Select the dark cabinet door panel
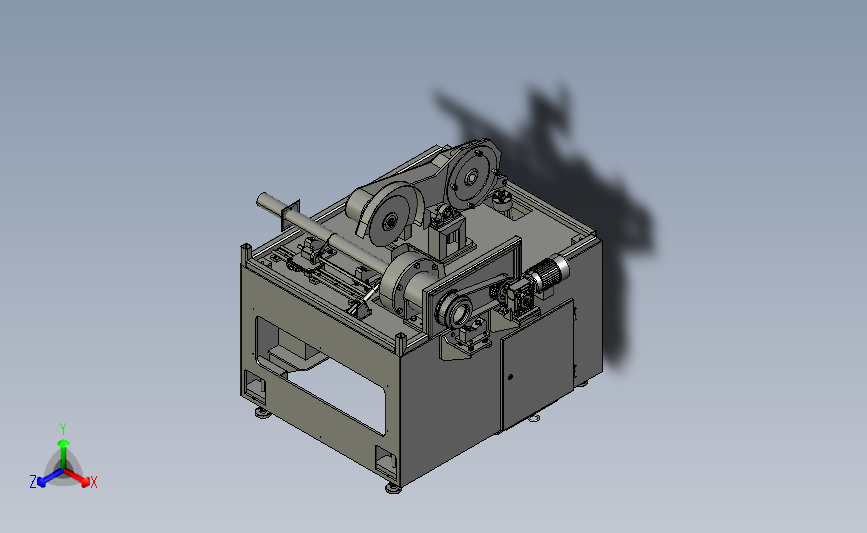 [538, 365]
